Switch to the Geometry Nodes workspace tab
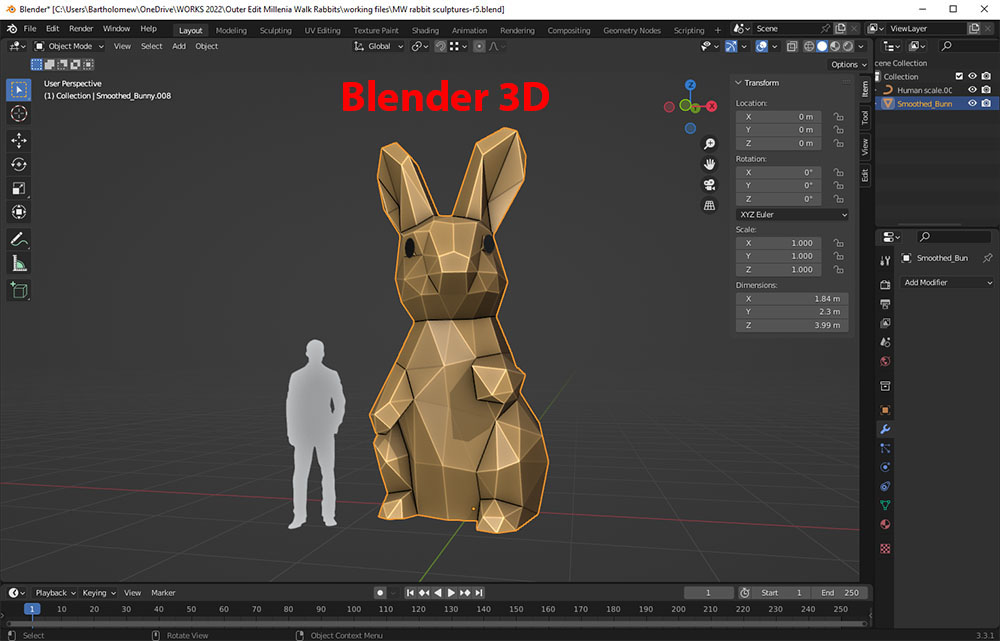Screen dimensions: 1000x641 [x=631, y=30]
